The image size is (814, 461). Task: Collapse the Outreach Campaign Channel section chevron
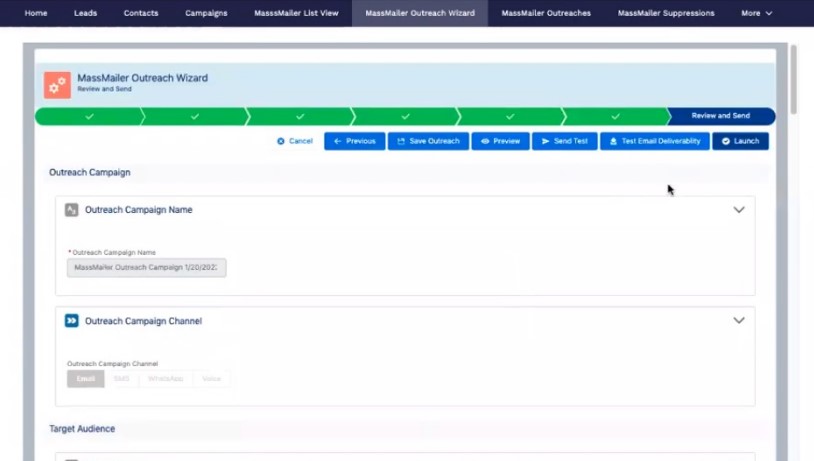739,321
